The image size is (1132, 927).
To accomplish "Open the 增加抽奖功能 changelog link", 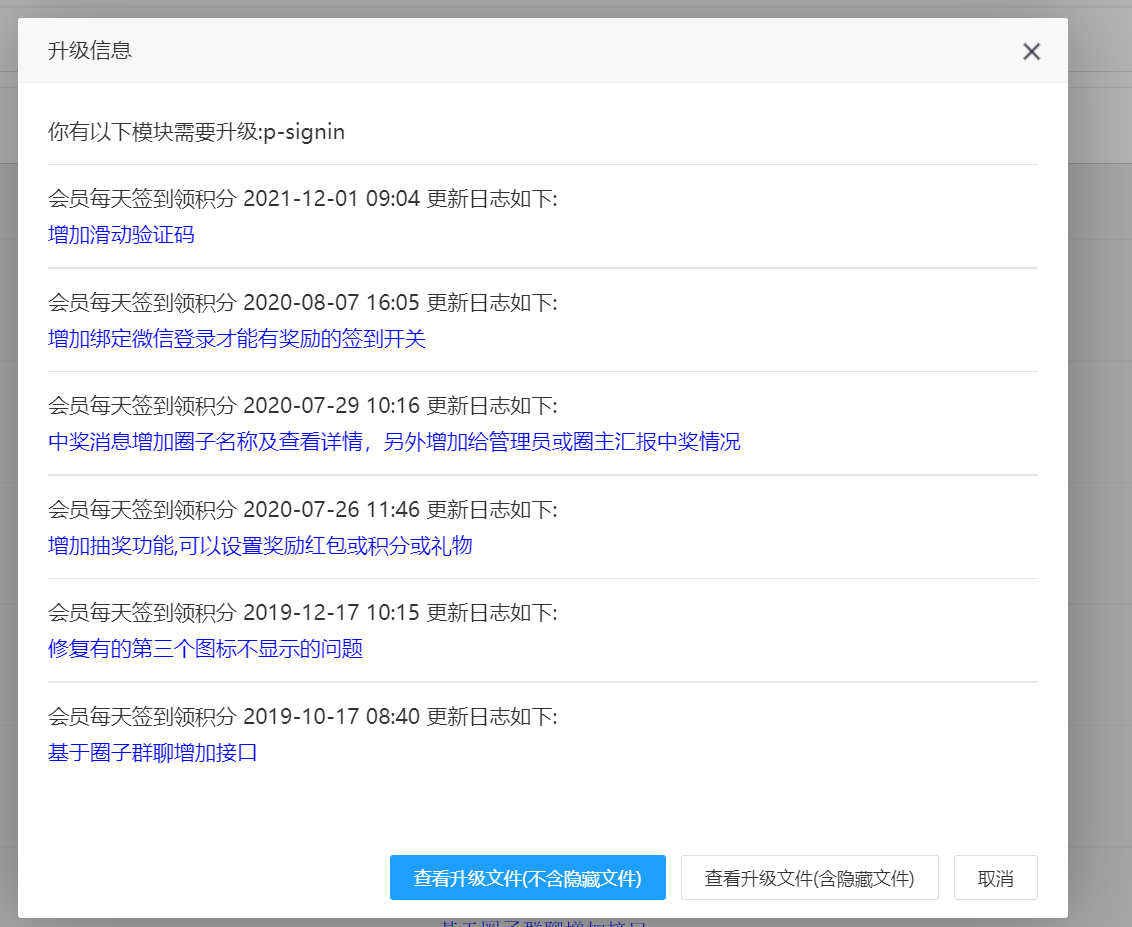I will tap(260, 546).
